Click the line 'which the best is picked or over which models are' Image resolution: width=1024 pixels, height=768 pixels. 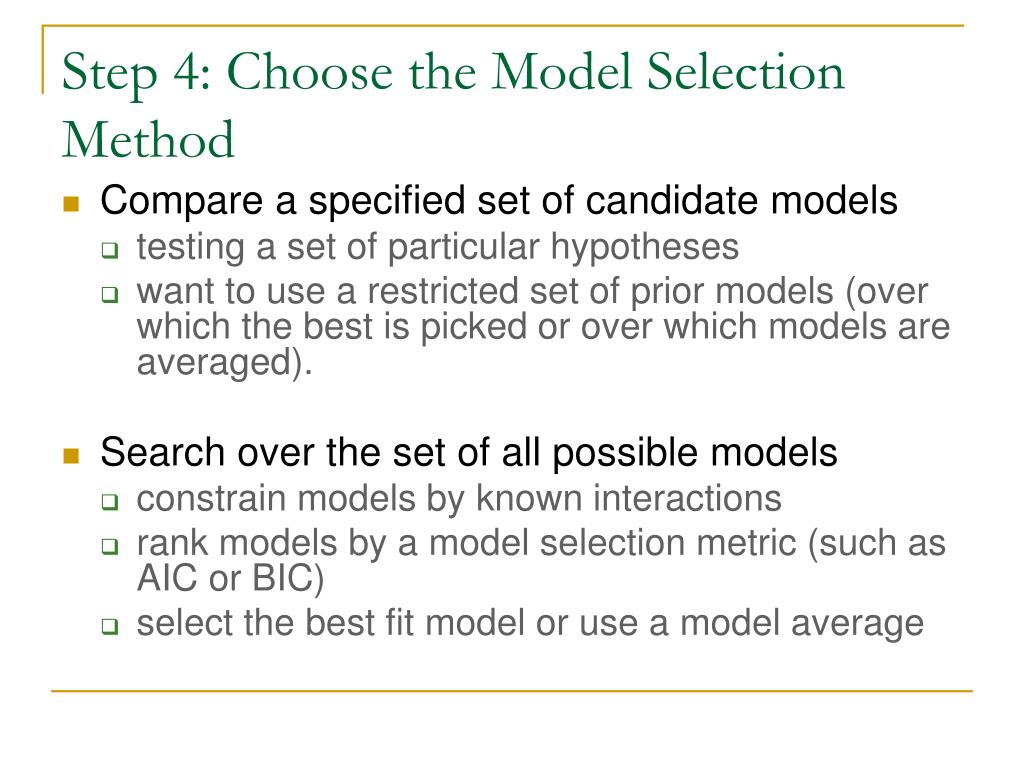click(x=543, y=327)
